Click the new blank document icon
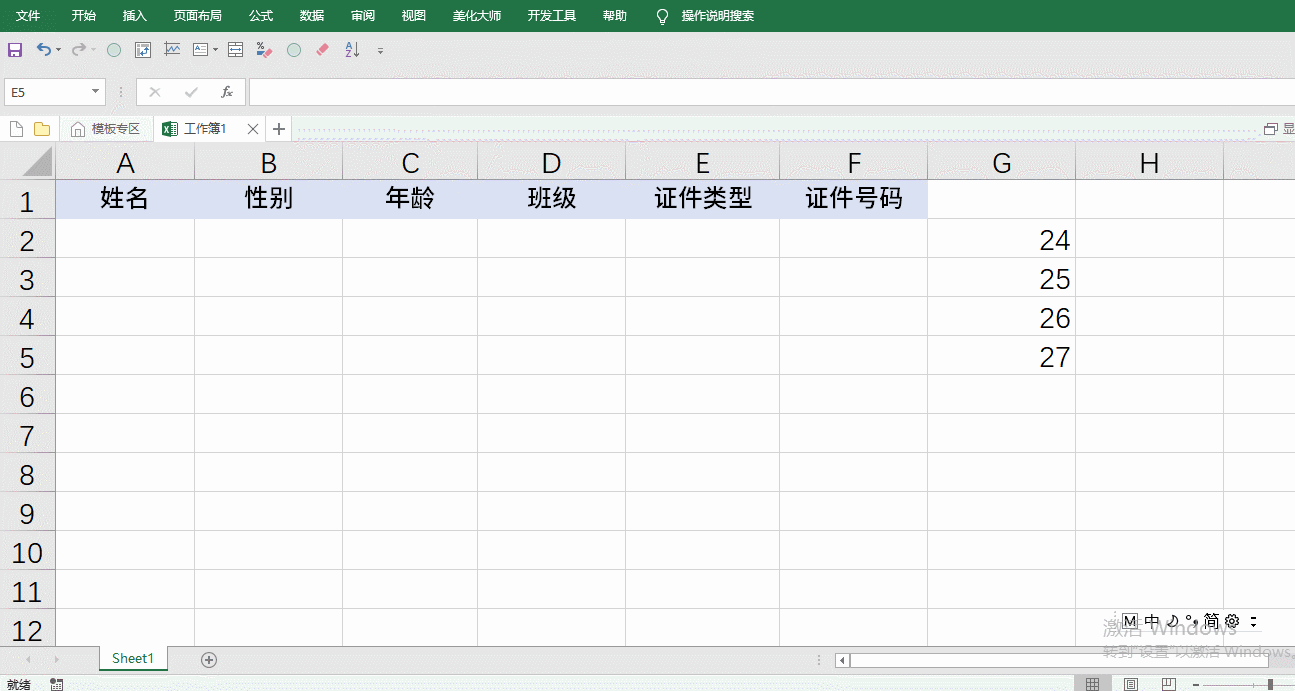 (16, 129)
